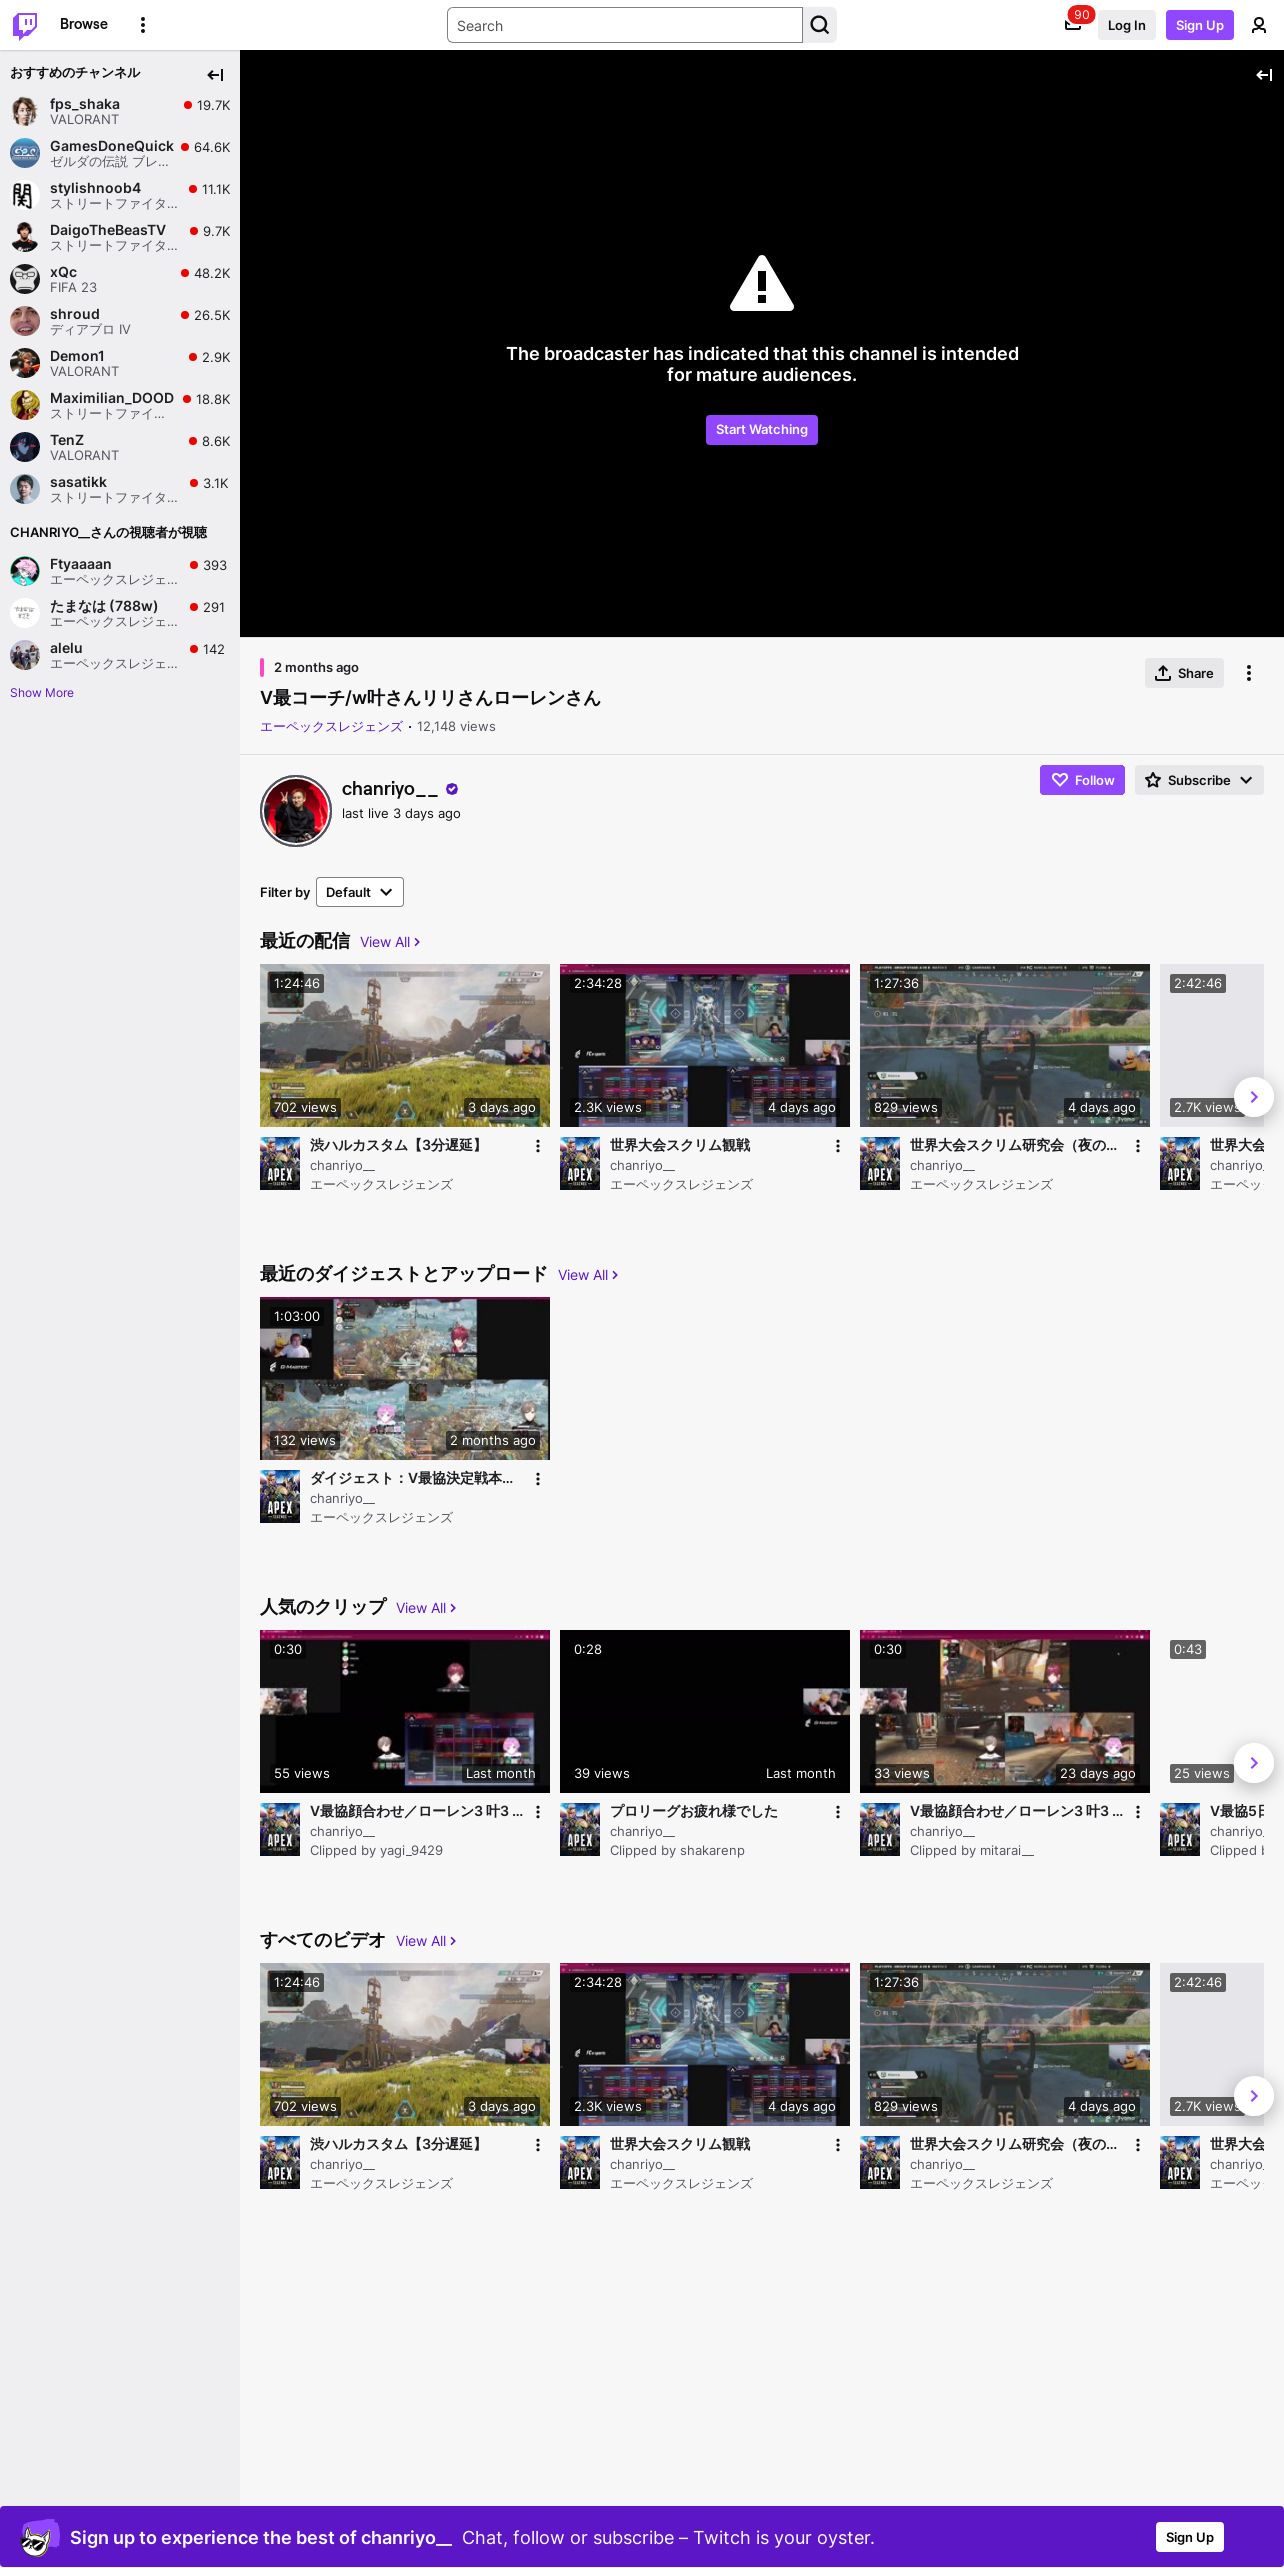Open options for 世界大会スクリム研究会 in すべてのビデオ

tap(1138, 2145)
